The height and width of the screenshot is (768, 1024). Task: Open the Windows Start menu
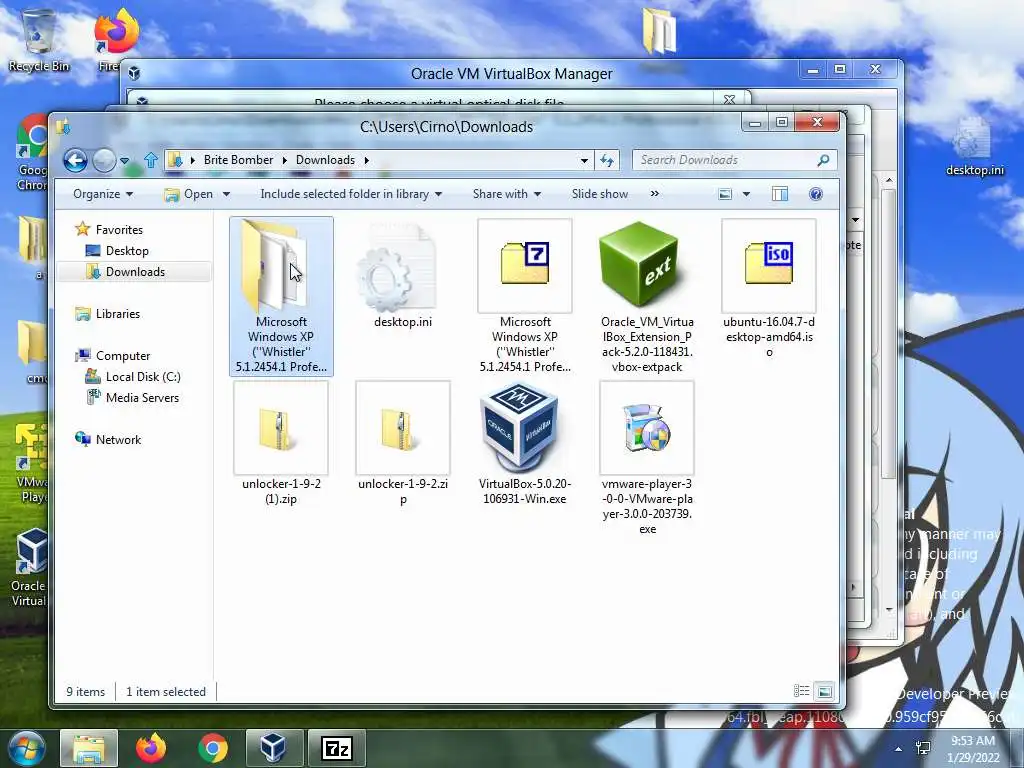coord(26,748)
